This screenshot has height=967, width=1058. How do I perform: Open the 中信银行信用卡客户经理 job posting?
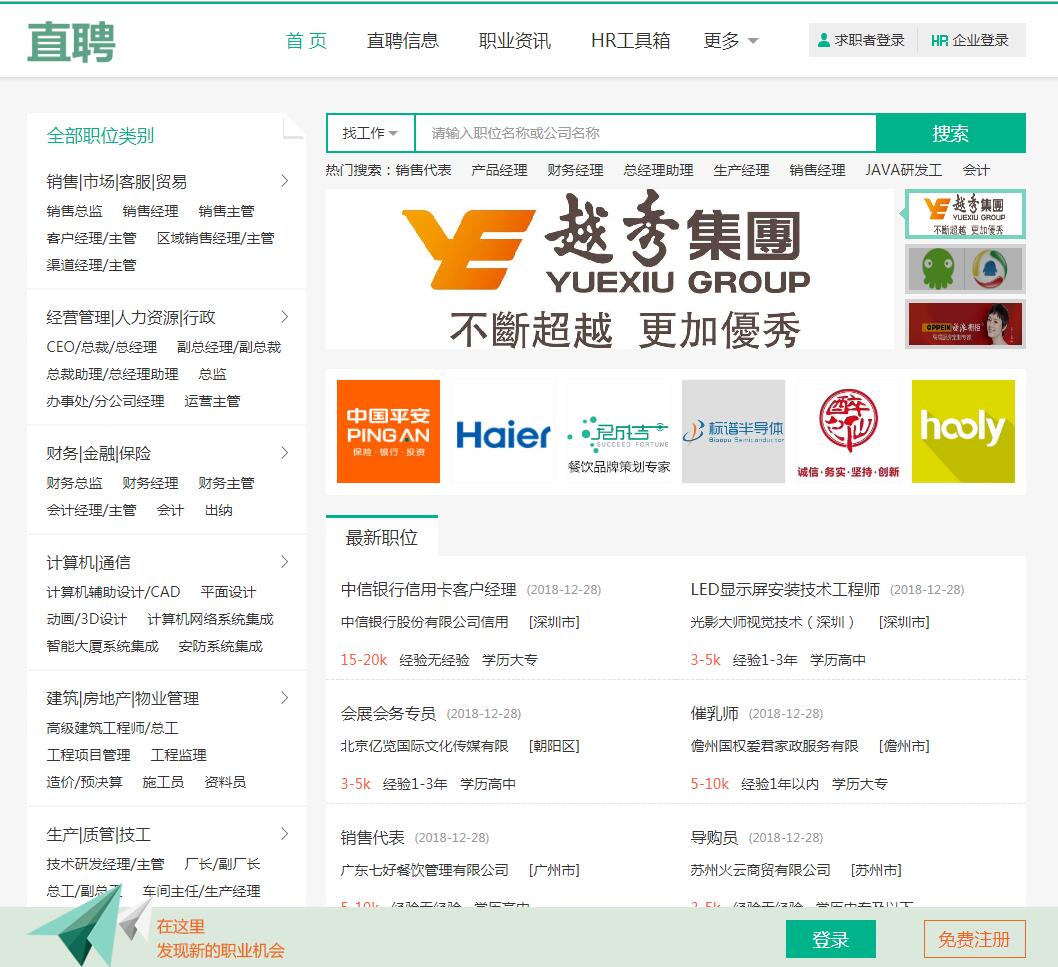(428, 589)
